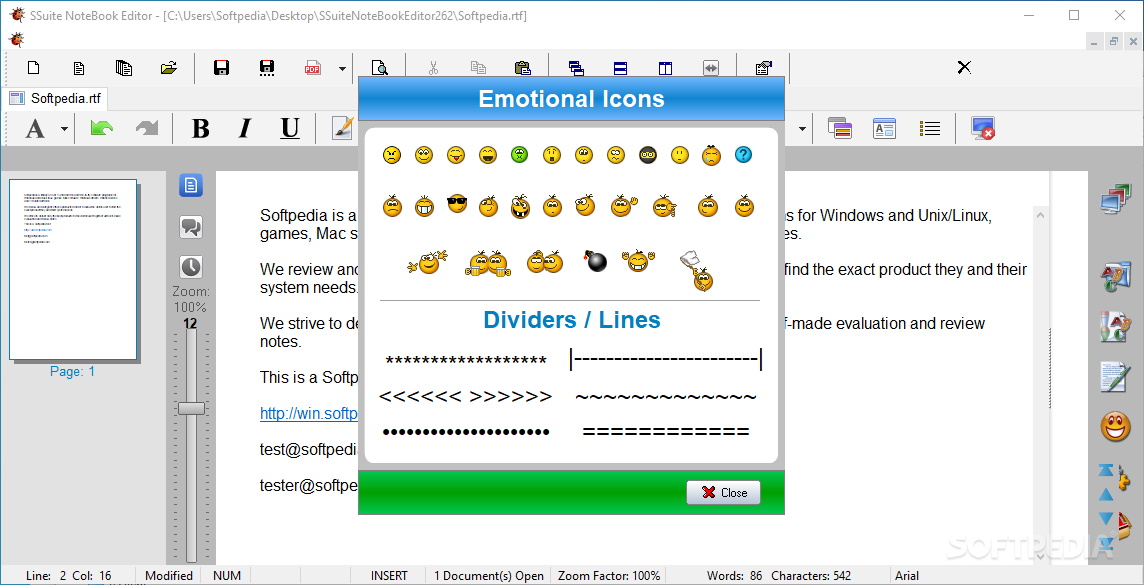
Task: Insert the sunglasses cool emoticon
Action: tap(457, 204)
